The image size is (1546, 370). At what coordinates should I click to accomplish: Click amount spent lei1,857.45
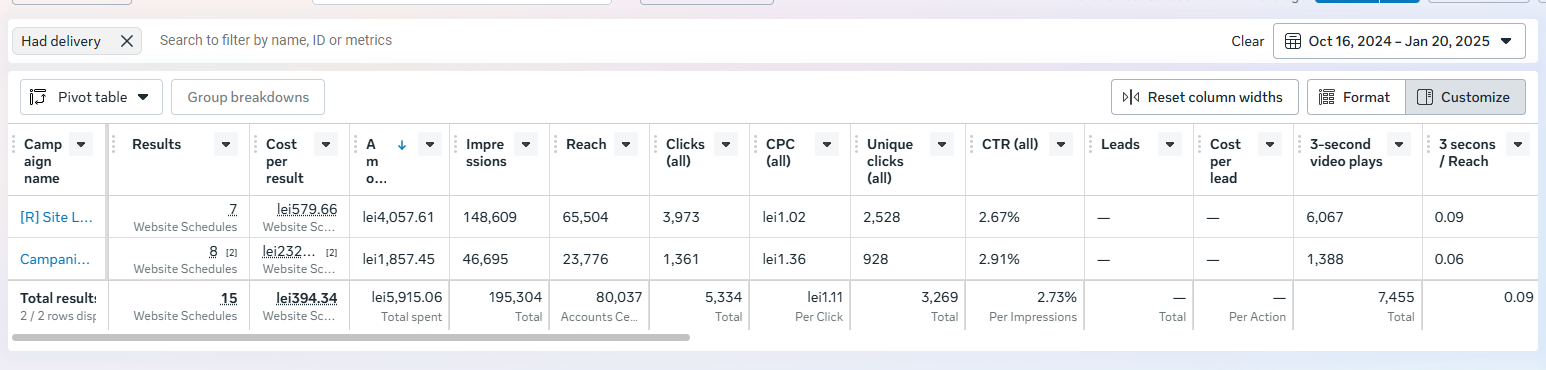398,259
